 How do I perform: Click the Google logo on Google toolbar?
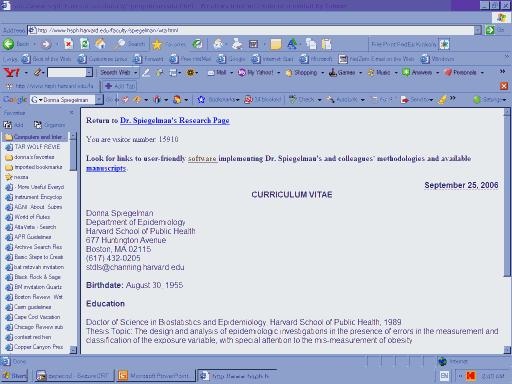point(15,99)
